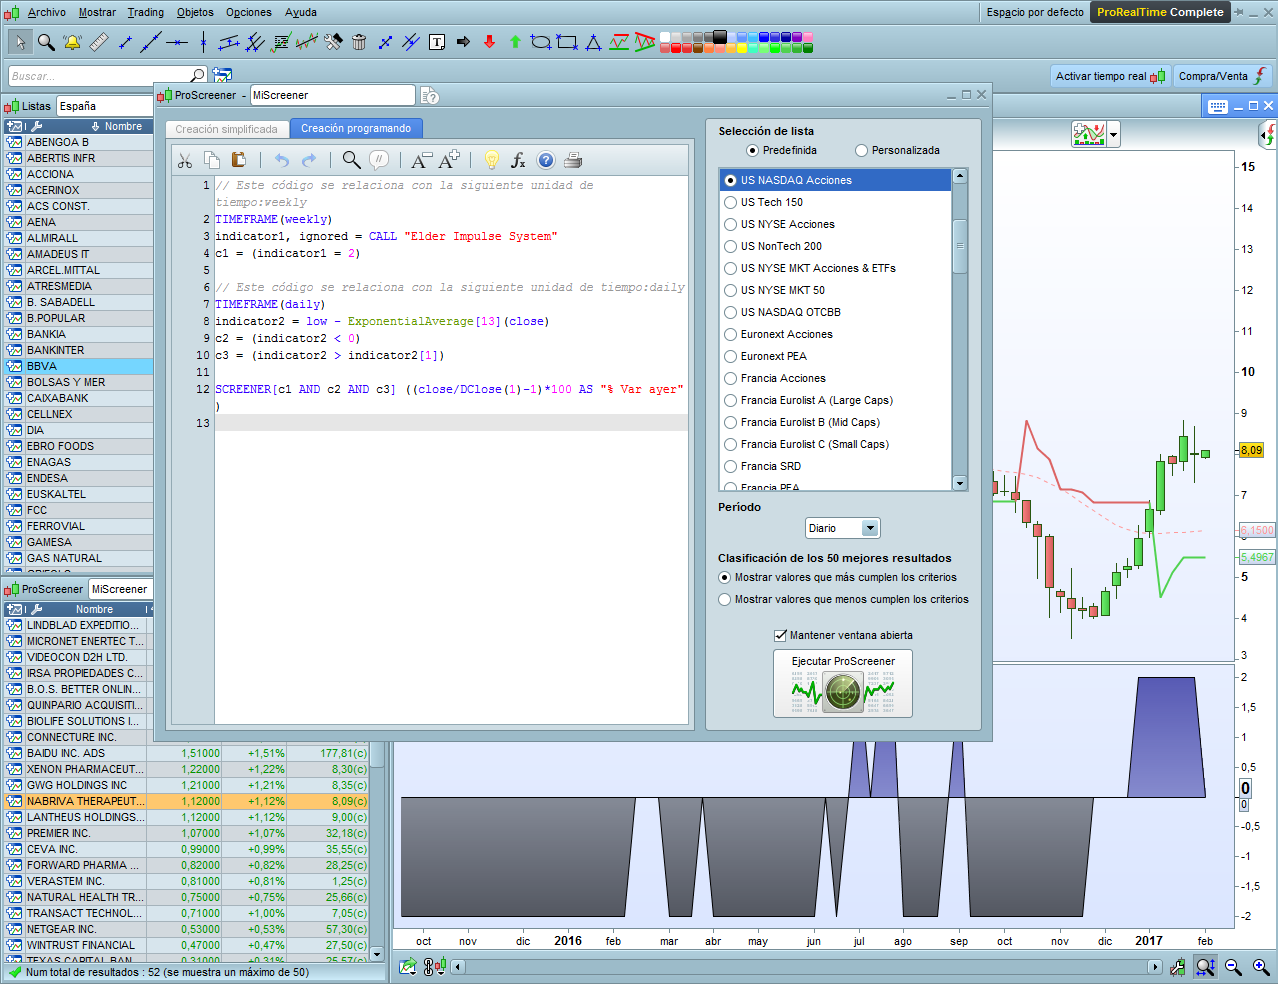Image resolution: width=1278 pixels, height=984 pixels.
Task: Click the red down arrow tool
Action: [489, 42]
